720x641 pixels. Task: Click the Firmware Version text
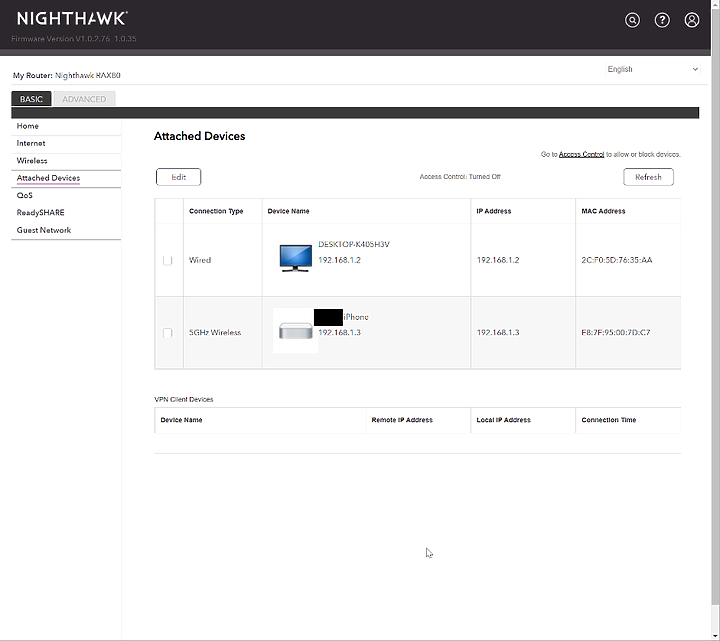click(x=74, y=39)
